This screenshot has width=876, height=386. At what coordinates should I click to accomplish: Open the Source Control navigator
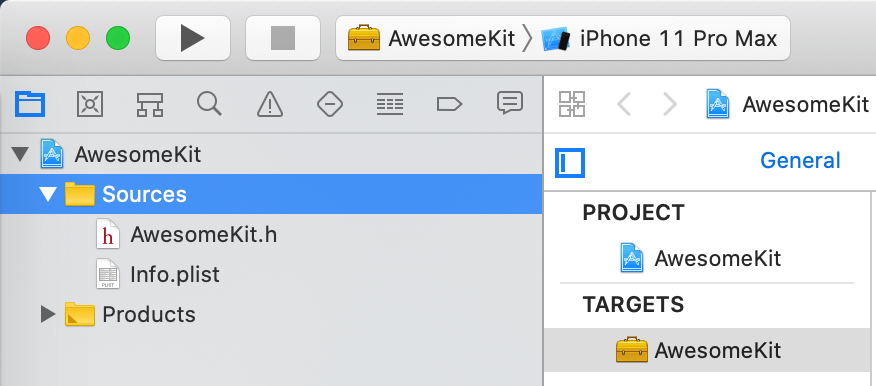90,104
